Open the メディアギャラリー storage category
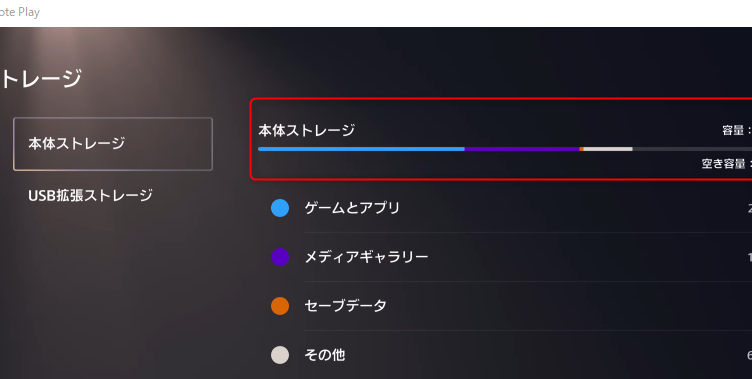Image resolution: width=752 pixels, height=379 pixels. pos(504,257)
